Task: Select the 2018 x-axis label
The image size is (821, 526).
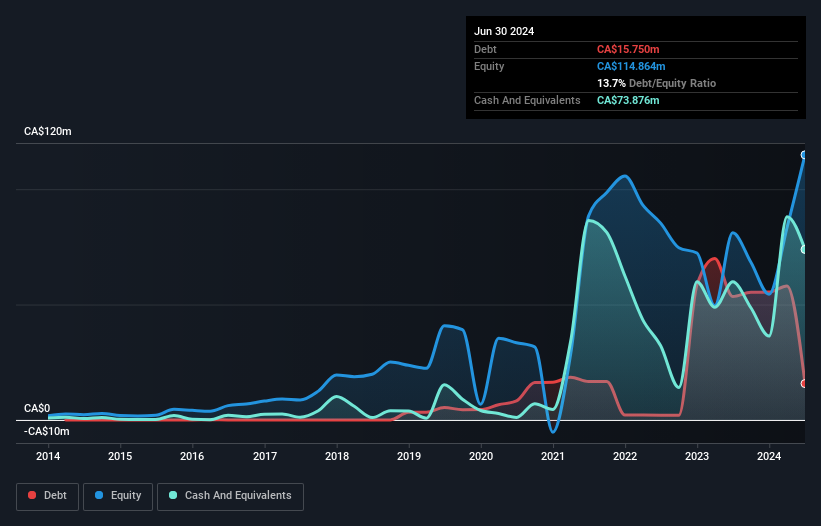Action: (x=337, y=456)
